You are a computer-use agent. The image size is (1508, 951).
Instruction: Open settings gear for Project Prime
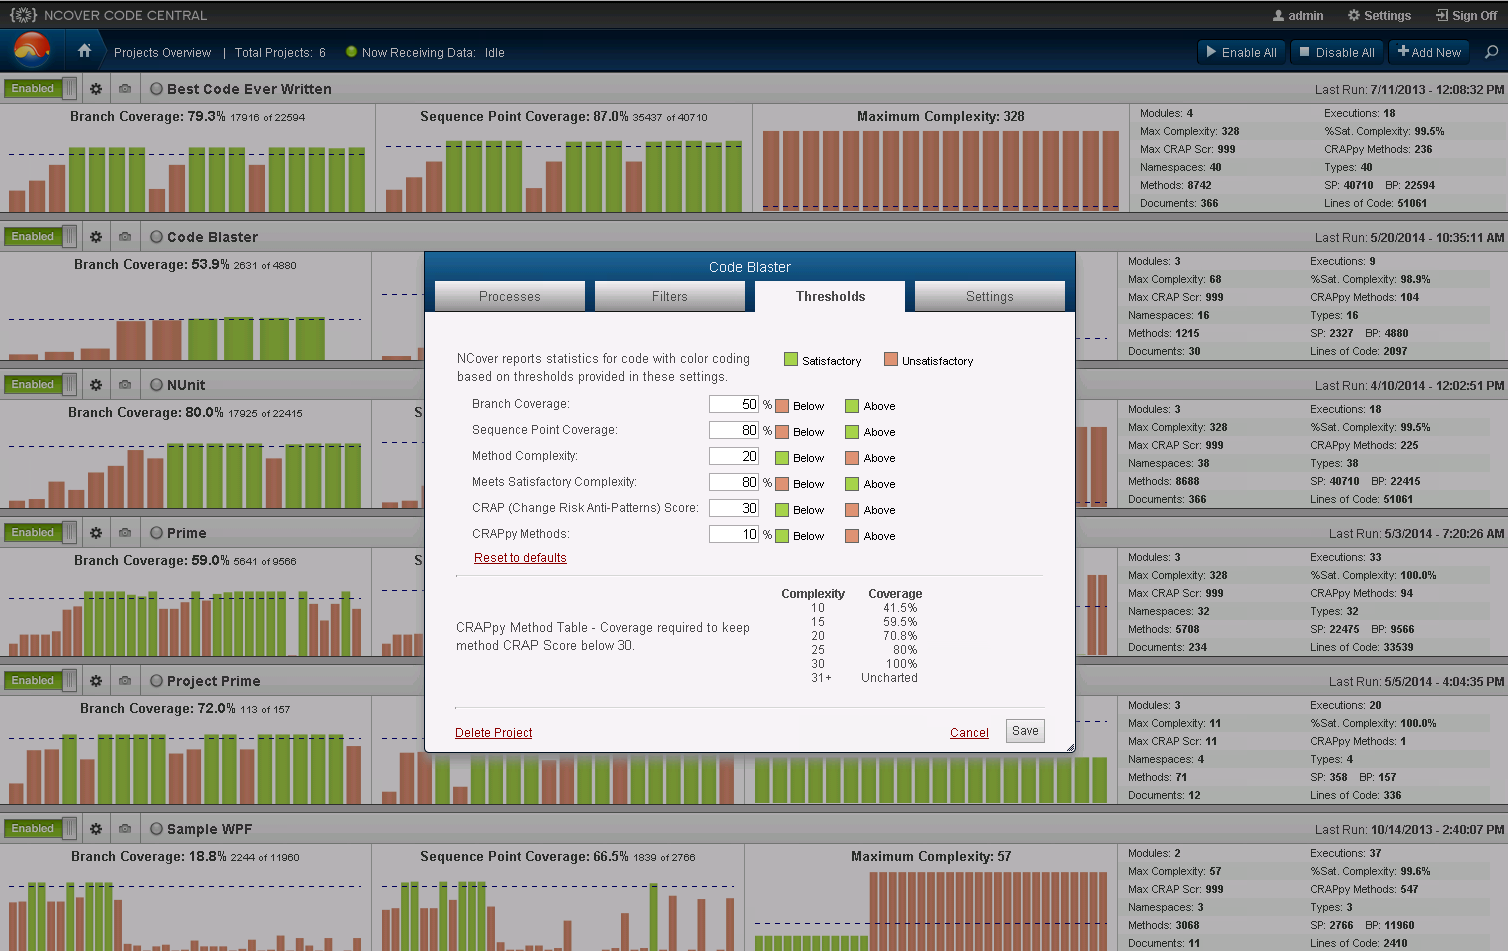pyautogui.click(x=96, y=681)
